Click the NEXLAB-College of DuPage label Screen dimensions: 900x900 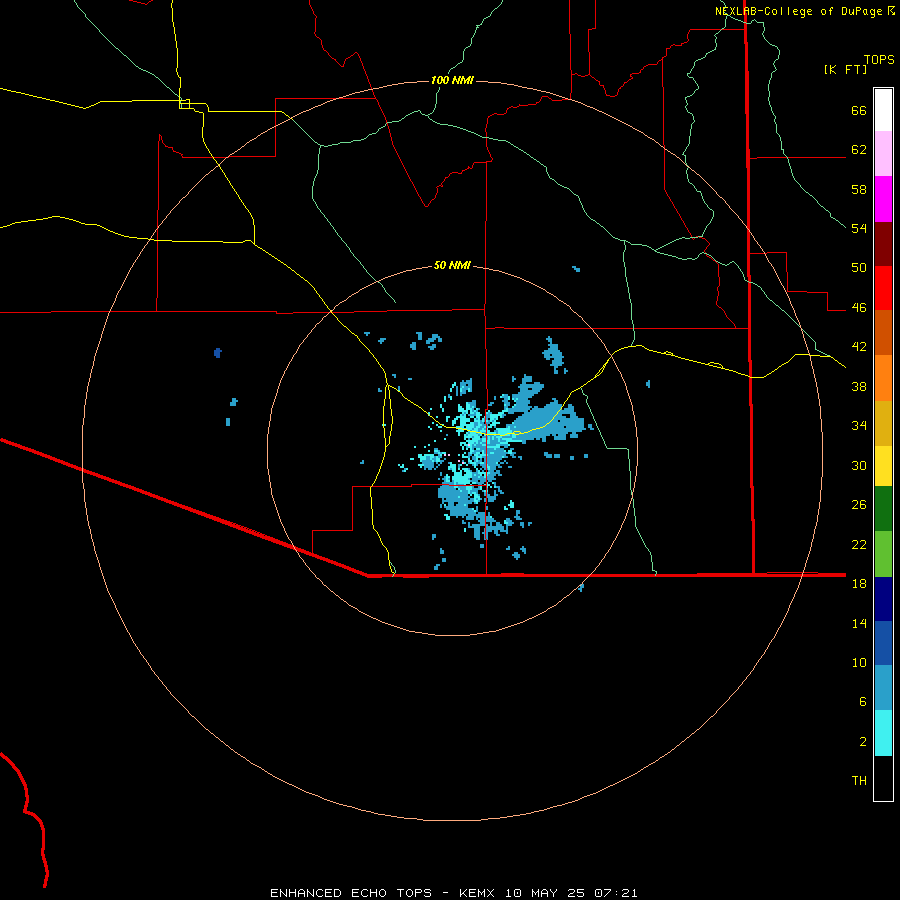(x=798, y=11)
